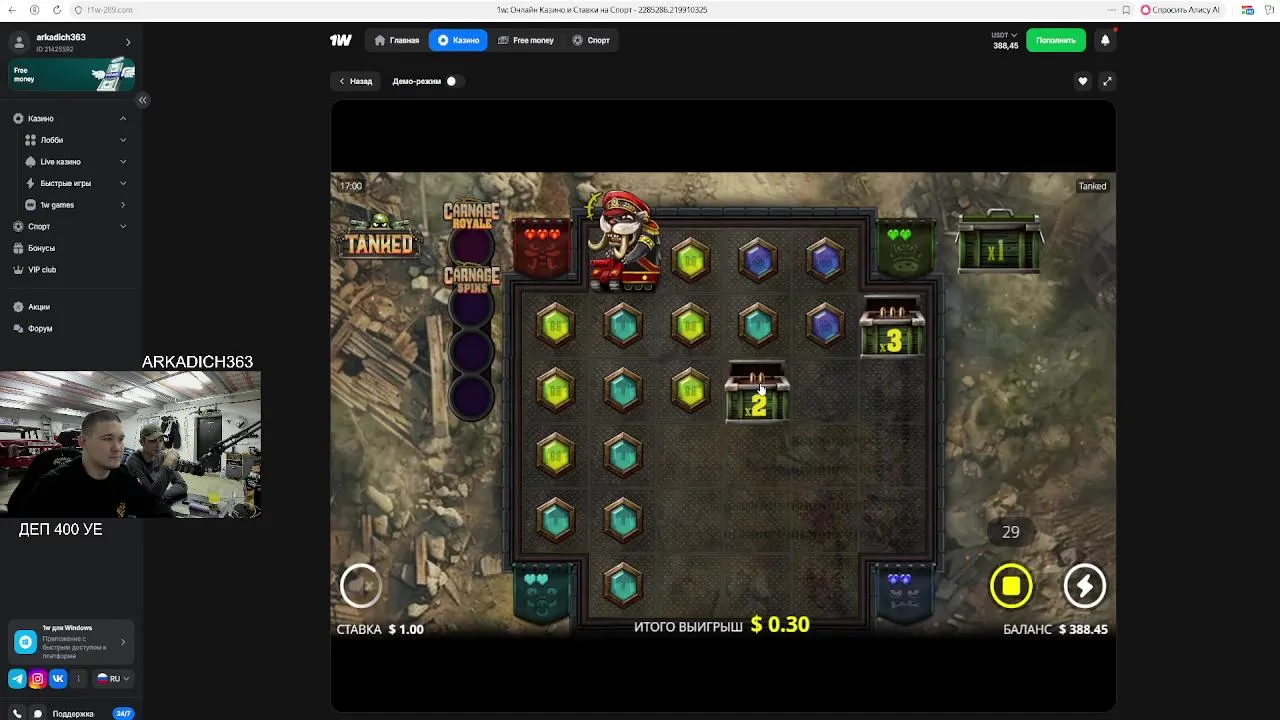
Task: Show more social links menu
Action: coord(78,678)
